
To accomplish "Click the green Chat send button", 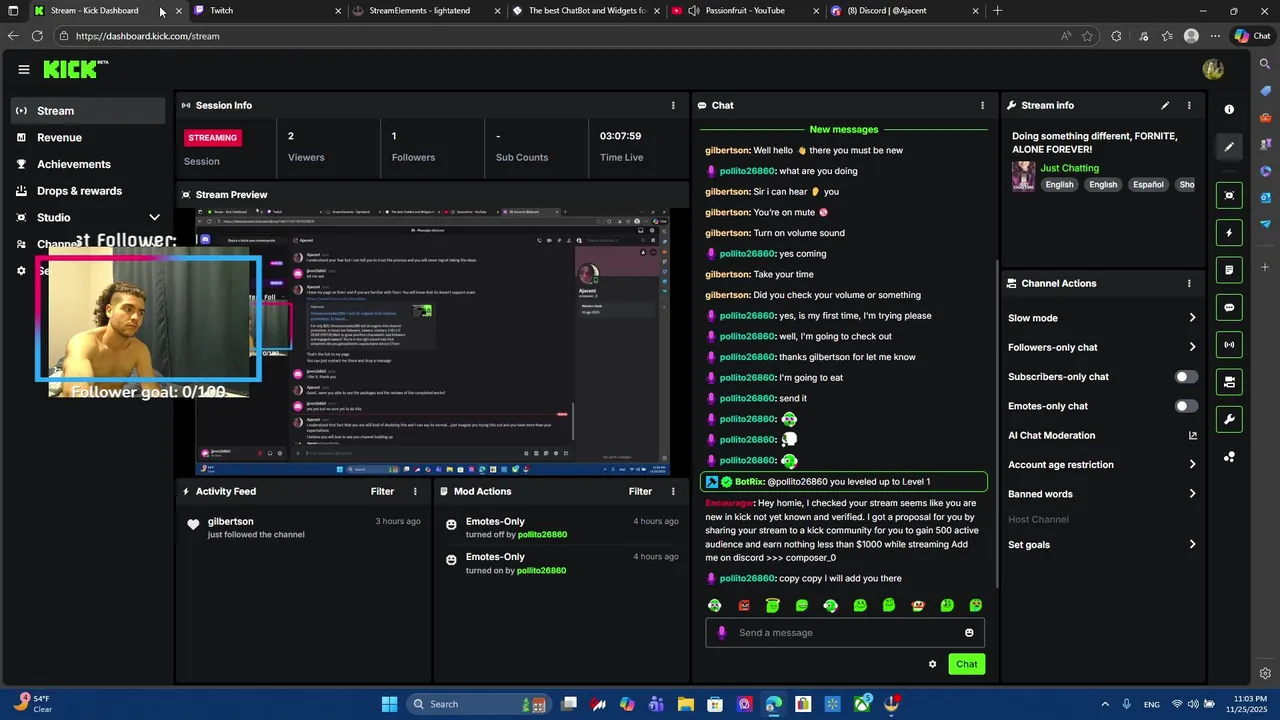I will 966,664.
